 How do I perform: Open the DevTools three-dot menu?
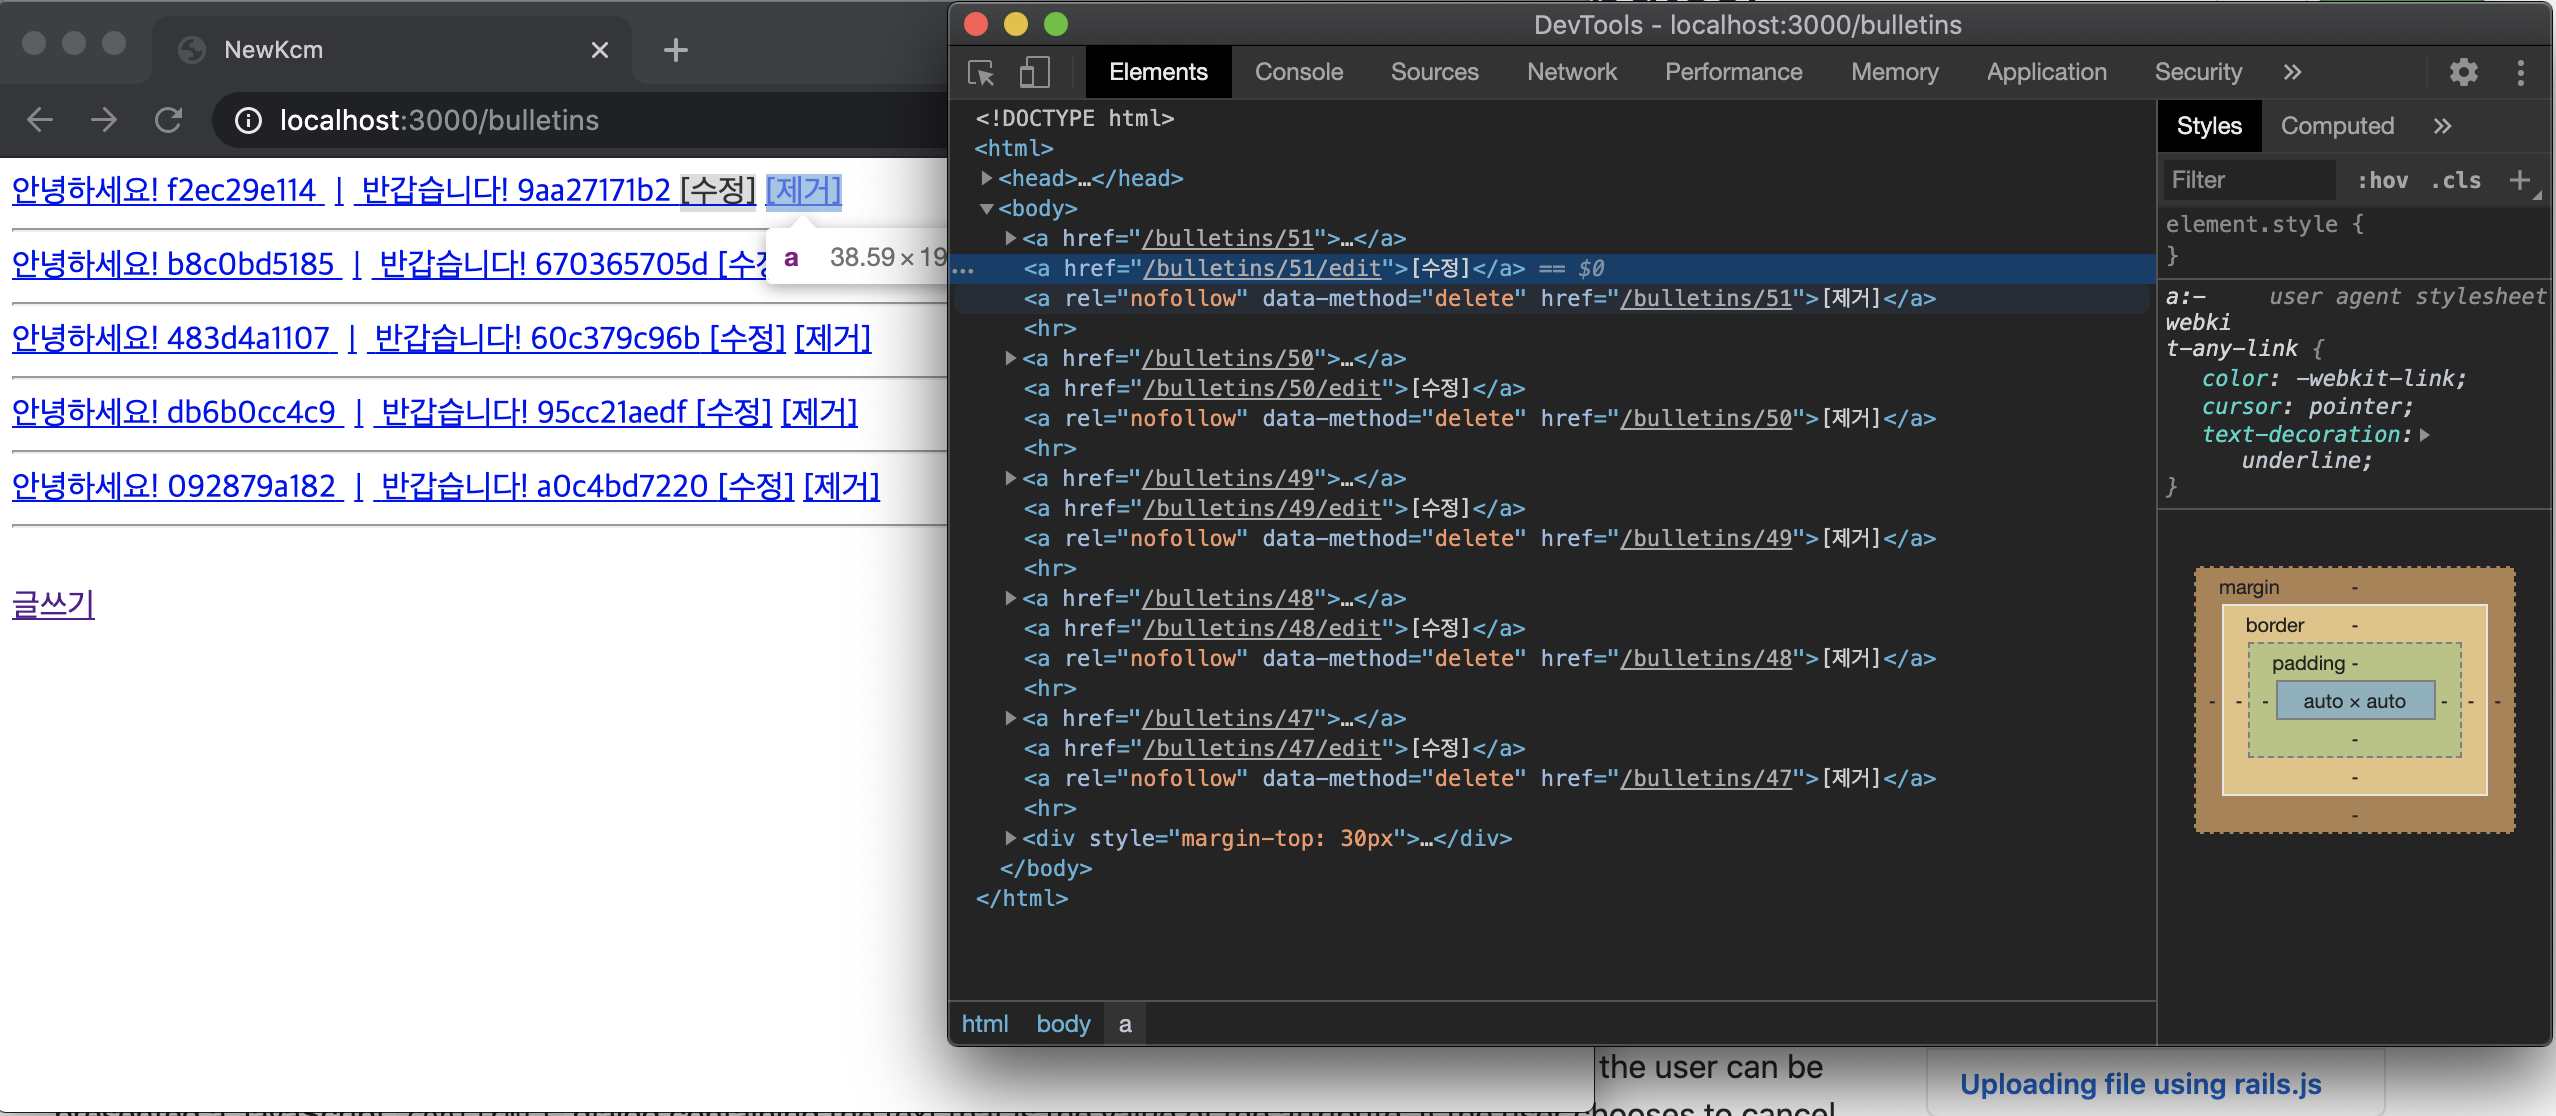pyautogui.click(x=2520, y=72)
